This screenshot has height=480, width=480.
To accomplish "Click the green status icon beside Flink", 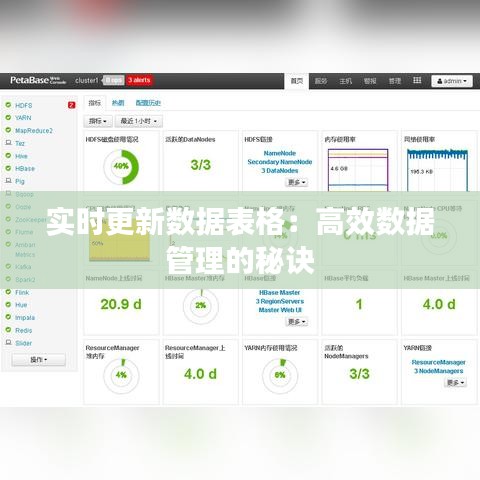I will click(x=8, y=292).
